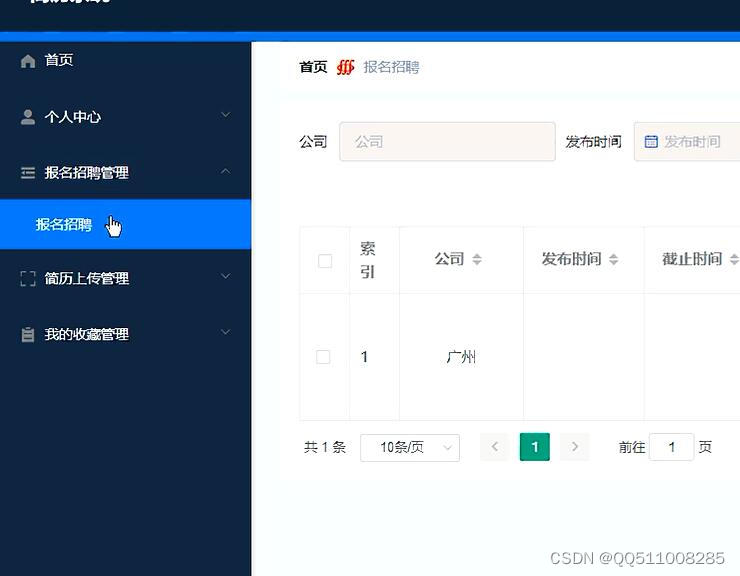Expand 简历上传管理 chevron arrow
The height and width of the screenshot is (576, 740).
click(226, 276)
